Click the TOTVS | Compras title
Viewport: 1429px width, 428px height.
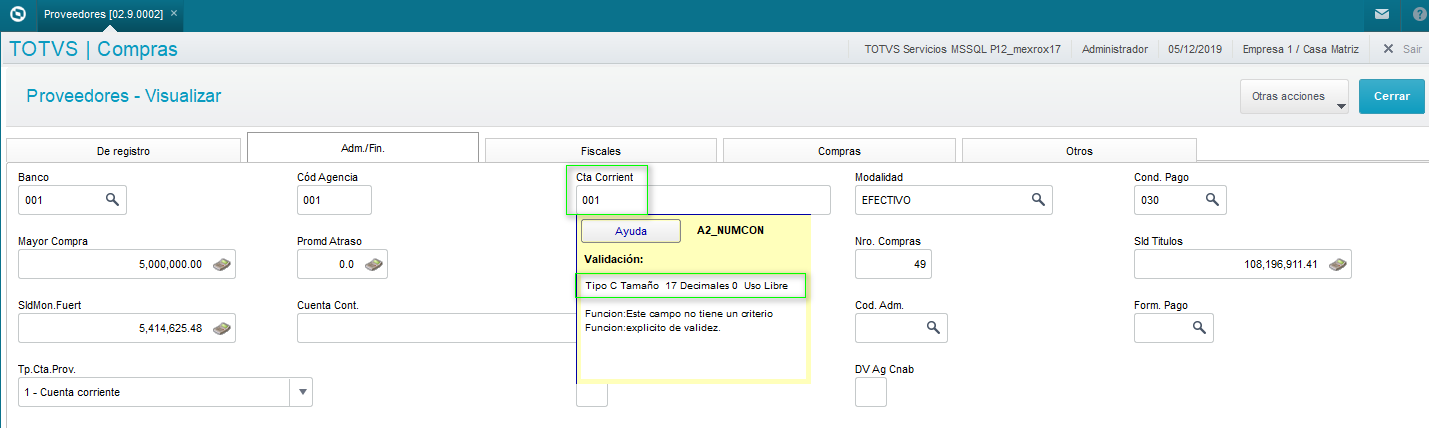93,49
